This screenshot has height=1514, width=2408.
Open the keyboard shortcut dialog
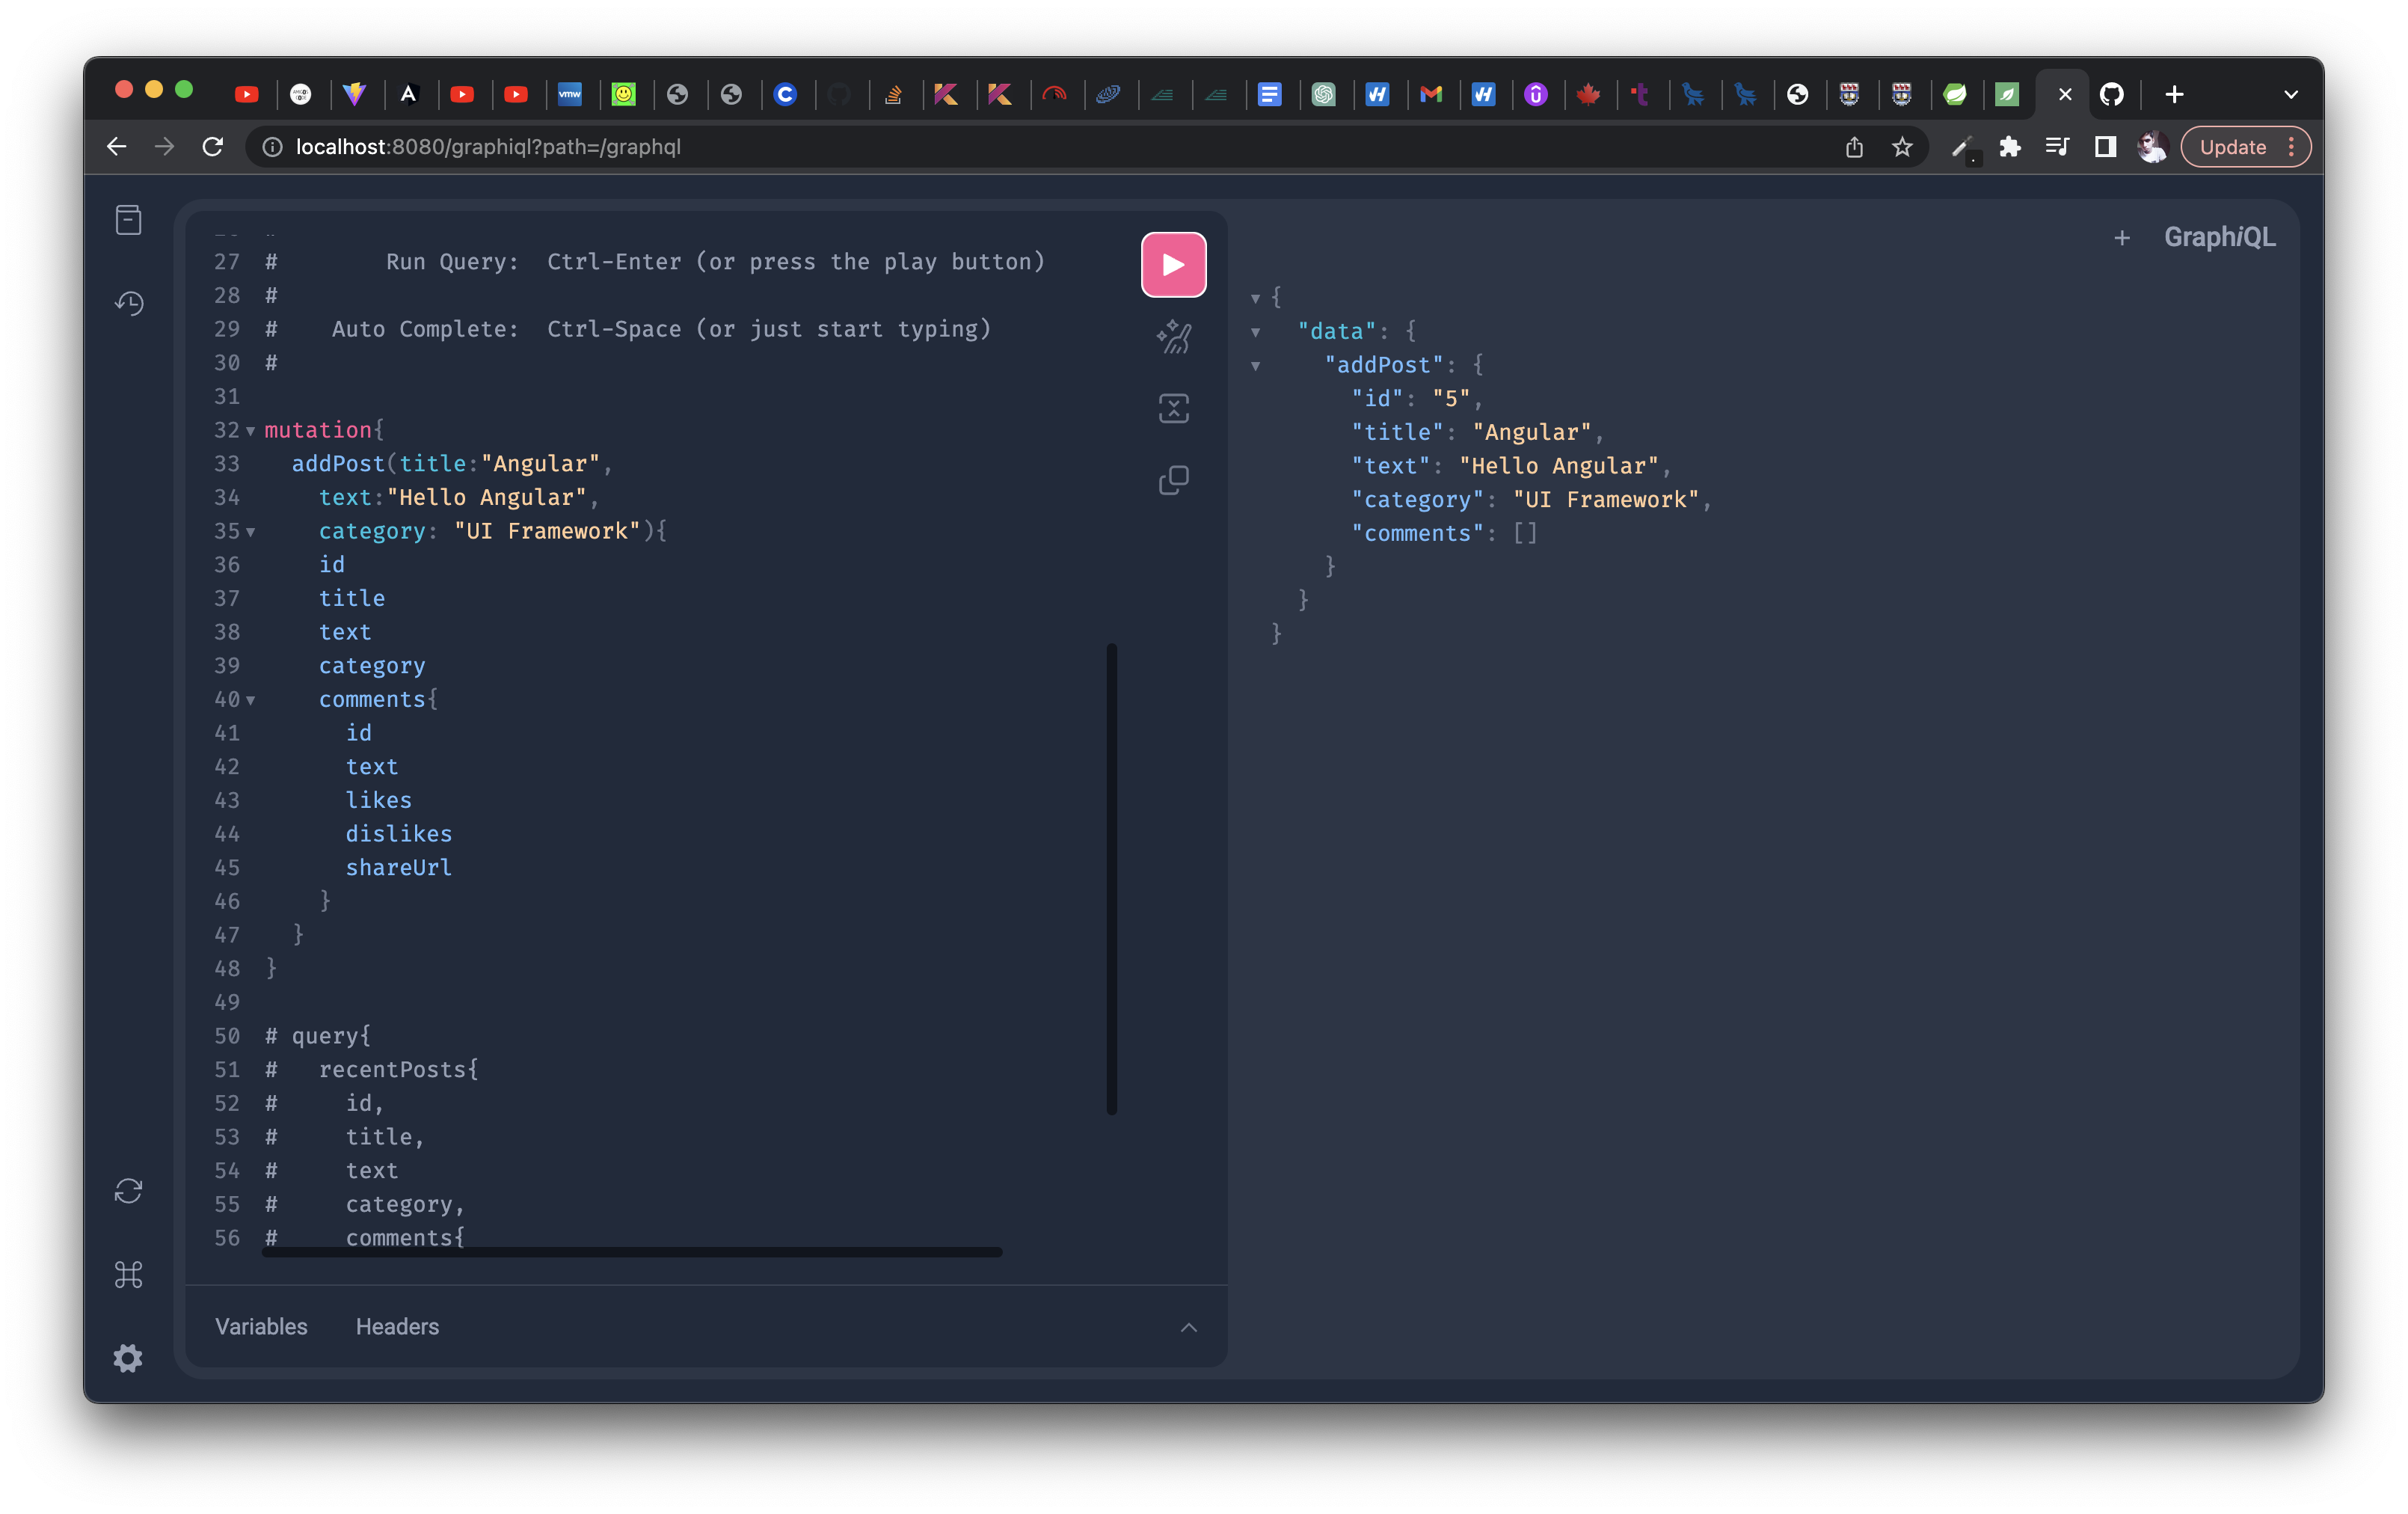128,1274
